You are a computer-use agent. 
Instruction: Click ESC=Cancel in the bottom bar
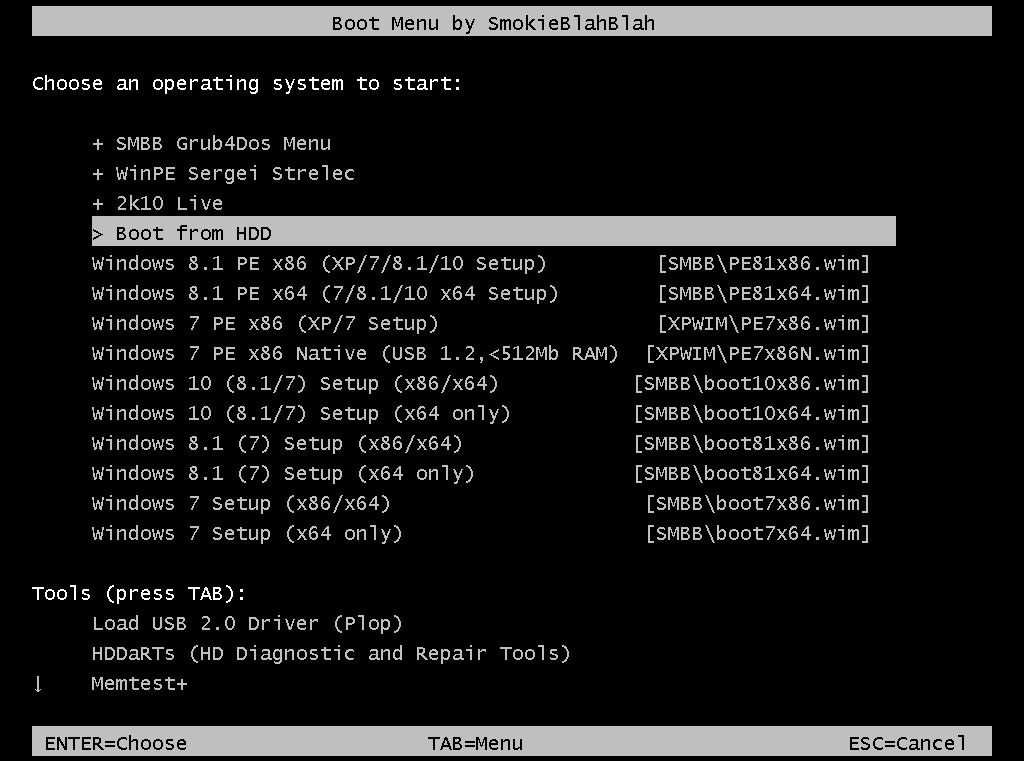point(907,743)
